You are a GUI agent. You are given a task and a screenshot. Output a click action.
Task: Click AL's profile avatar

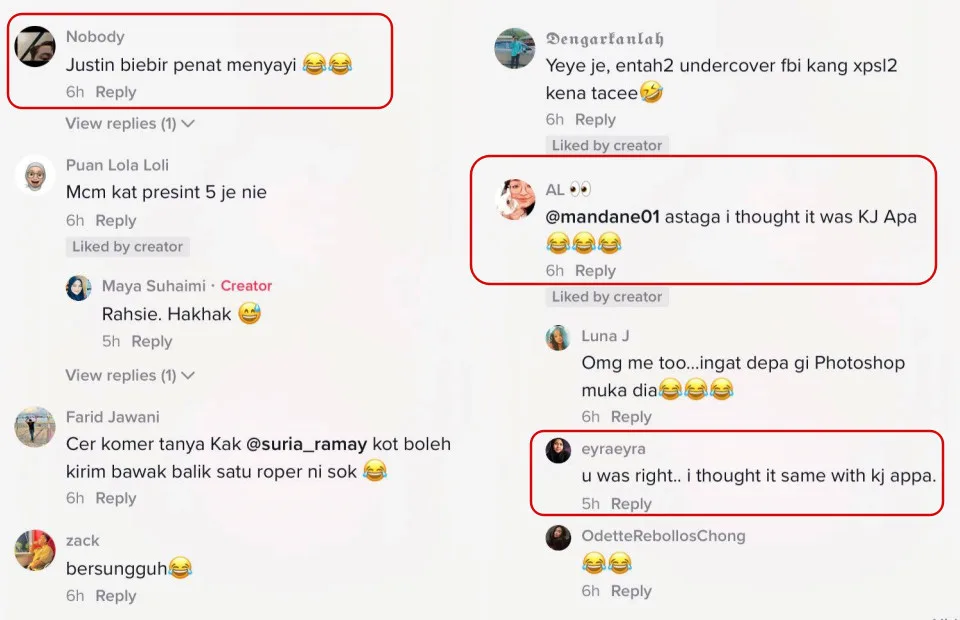(515, 199)
